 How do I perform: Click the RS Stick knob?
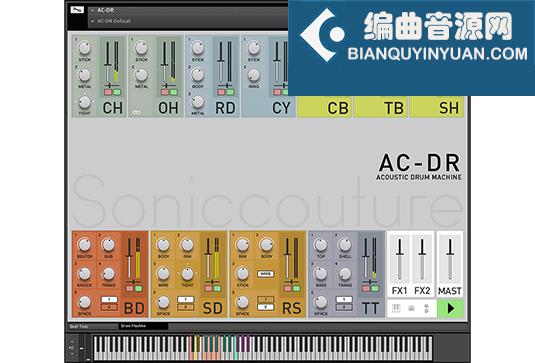[x=242, y=273]
